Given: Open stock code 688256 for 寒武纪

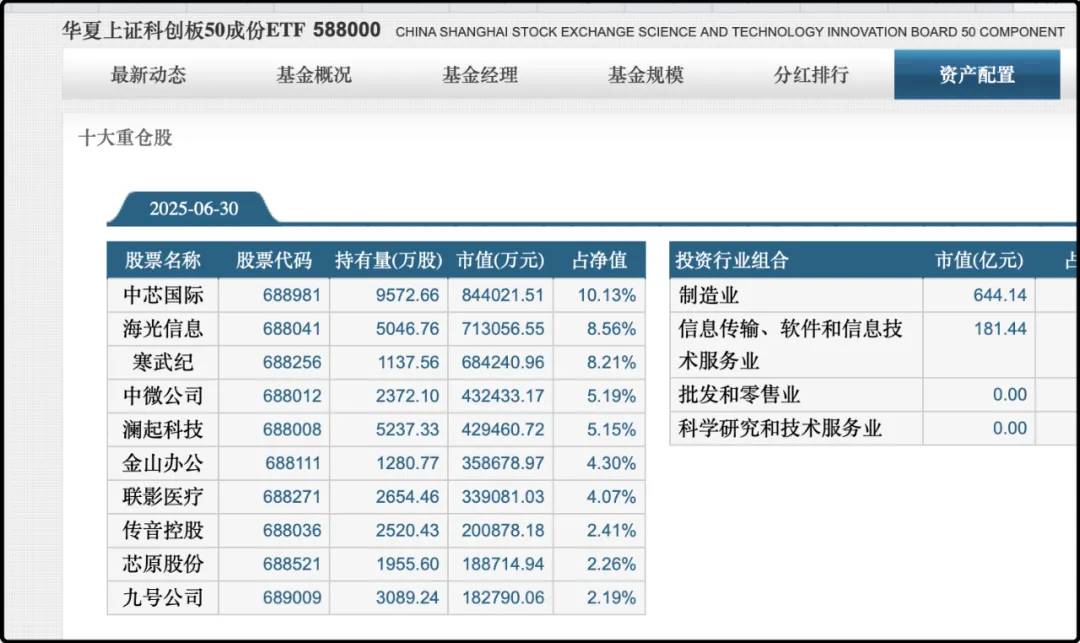Looking at the screenshot, I should pos(292,362).
